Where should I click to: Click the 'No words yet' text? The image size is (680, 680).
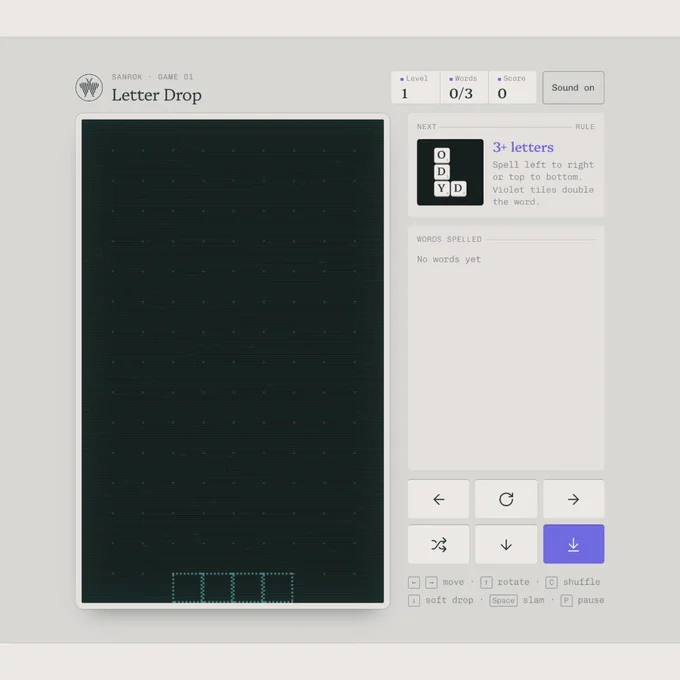tap(449, 259)
